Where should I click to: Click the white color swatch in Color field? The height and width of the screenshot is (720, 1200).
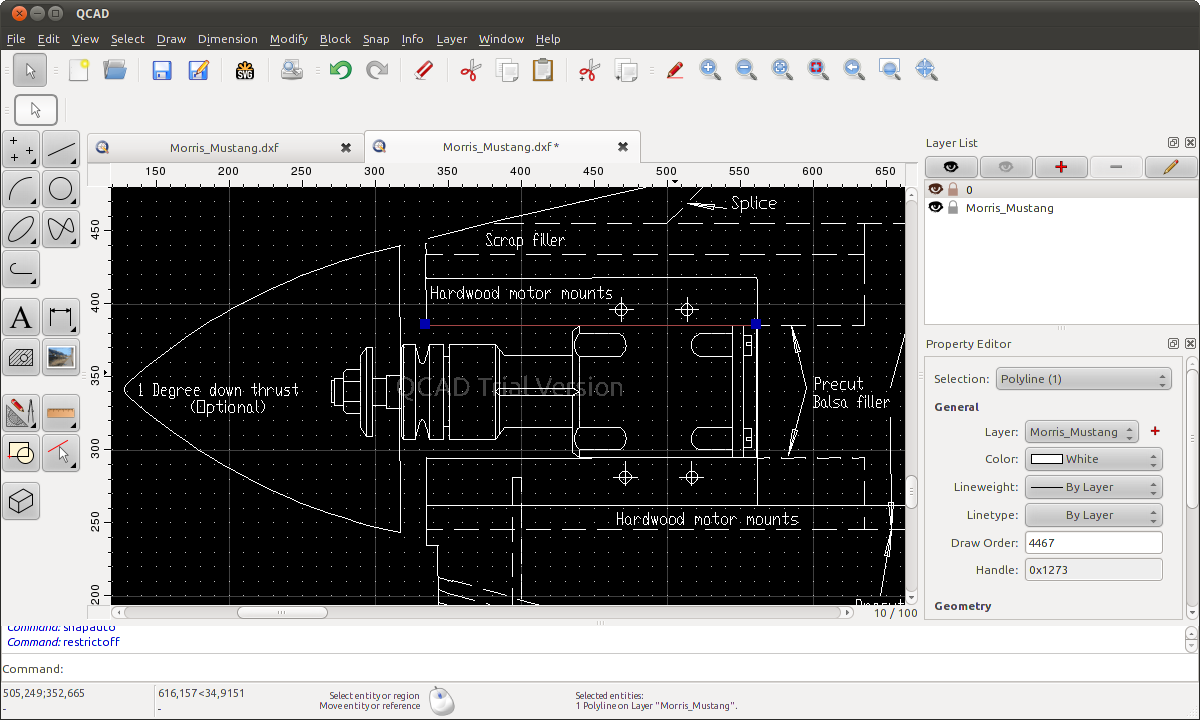1047,459
